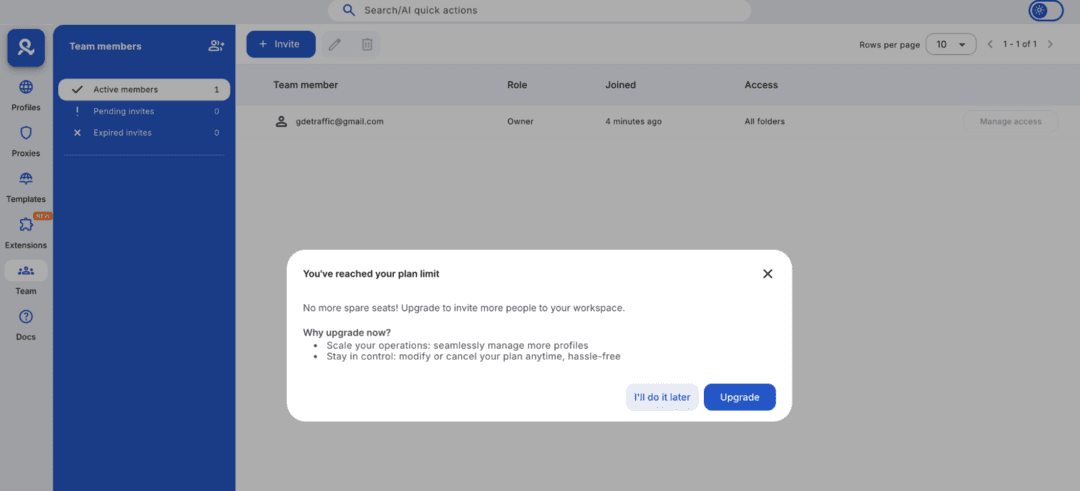
Task: Click the add team member icon
Action: click(x=216, y=46)
